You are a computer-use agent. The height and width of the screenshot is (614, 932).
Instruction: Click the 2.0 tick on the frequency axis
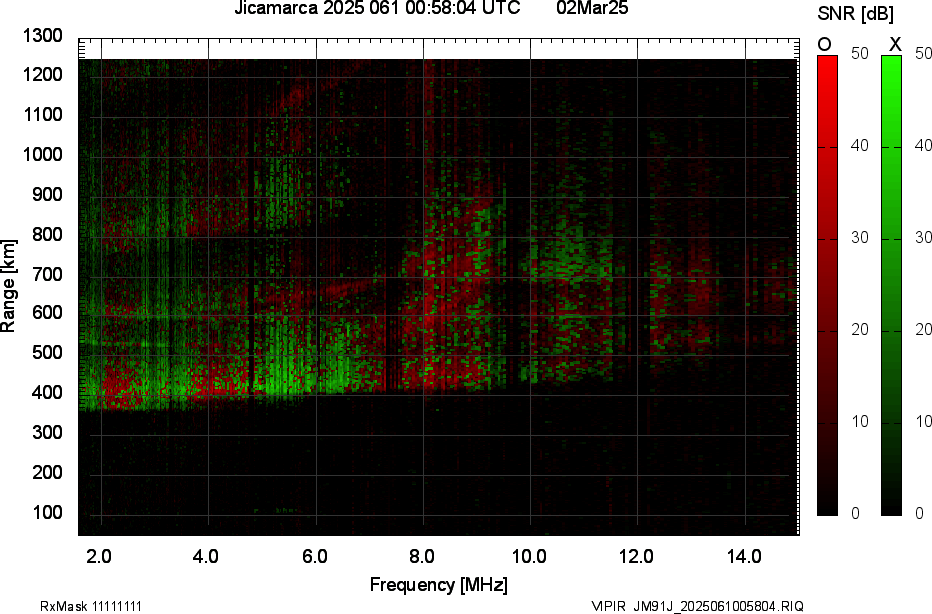[x=101, y=556]
